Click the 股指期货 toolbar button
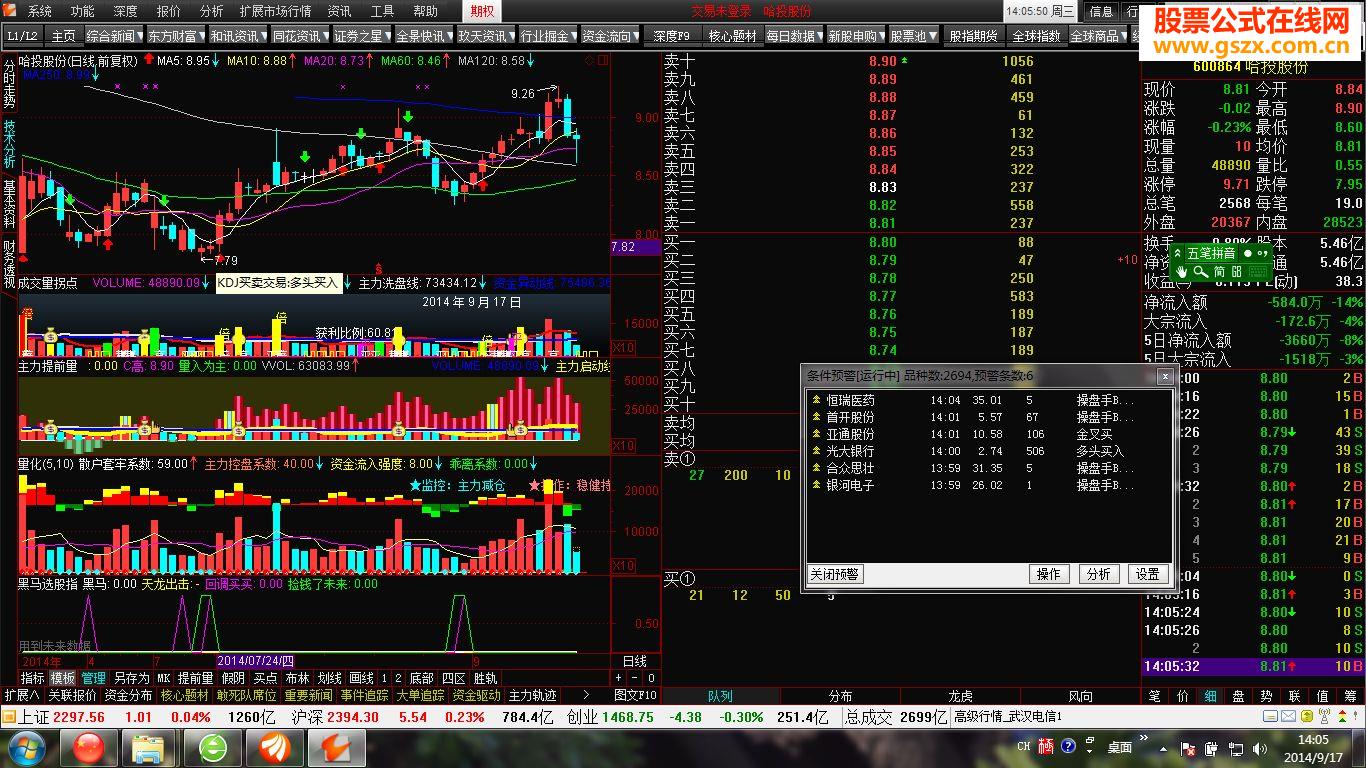 pyautogui.click(x=973, y=36)
